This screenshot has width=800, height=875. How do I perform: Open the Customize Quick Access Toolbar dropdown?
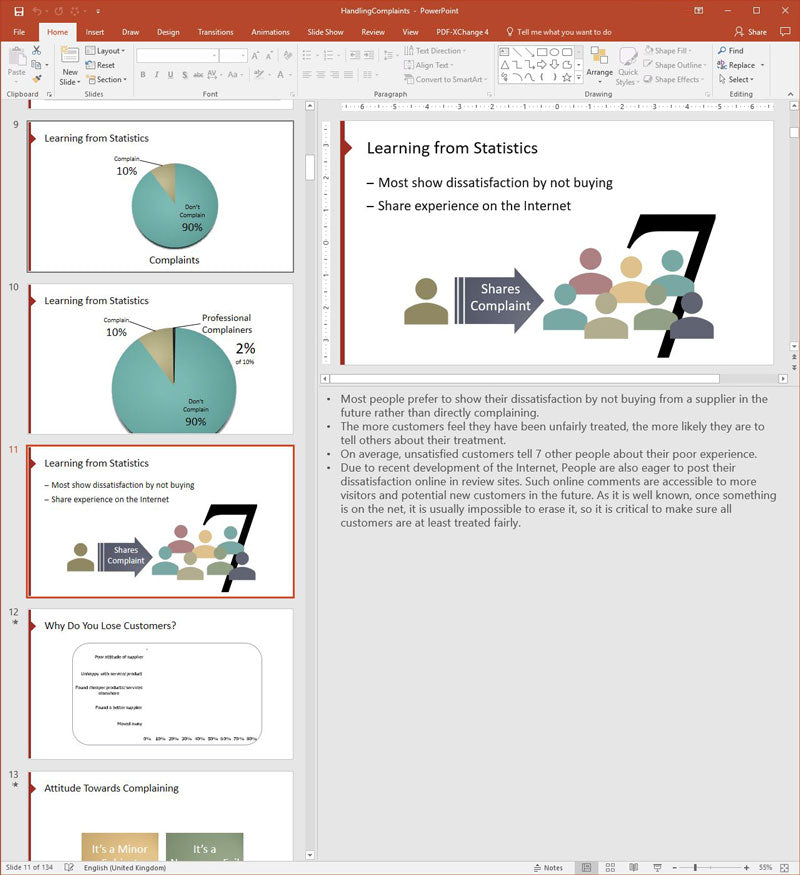coord(98,11)
